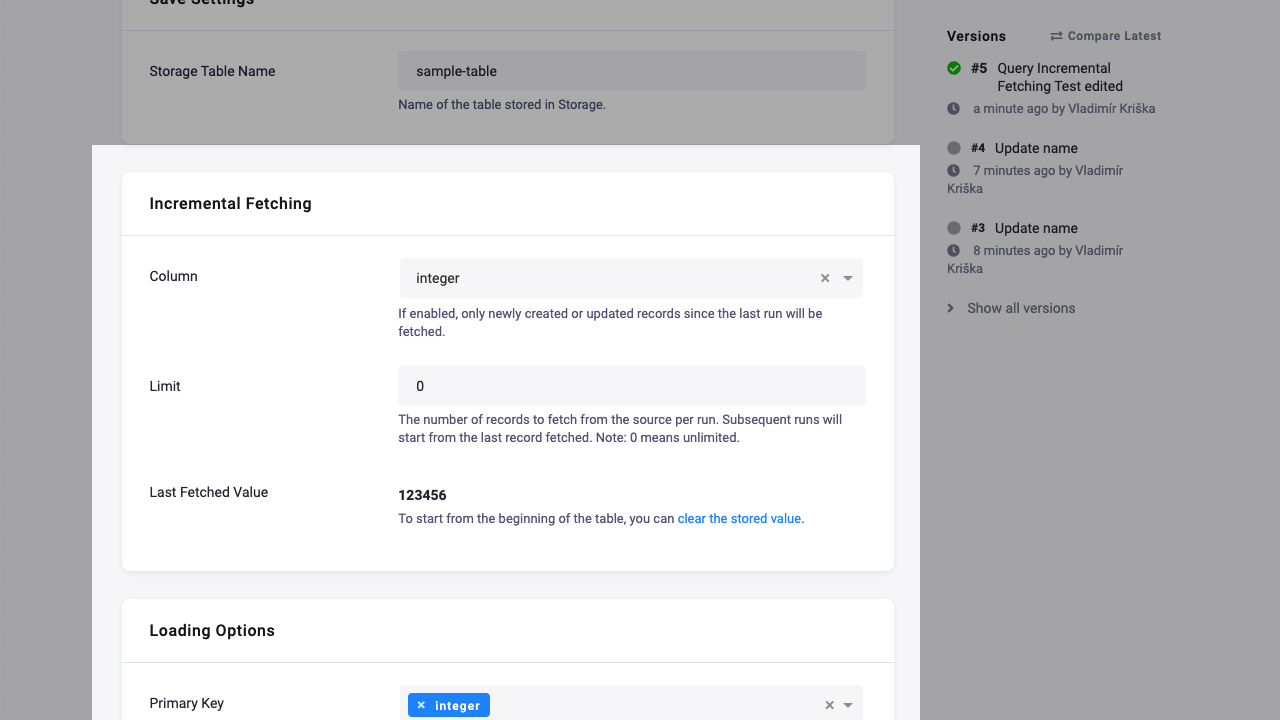Screen dimensions: 1280x720
Task: Open the Primary Key dropdown
Action: (847, 704)
